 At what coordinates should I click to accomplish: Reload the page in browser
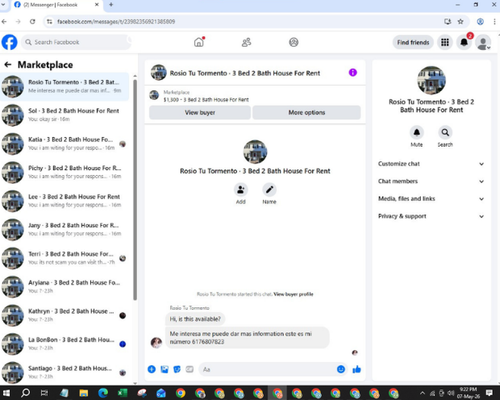click(x=32, y=22)
